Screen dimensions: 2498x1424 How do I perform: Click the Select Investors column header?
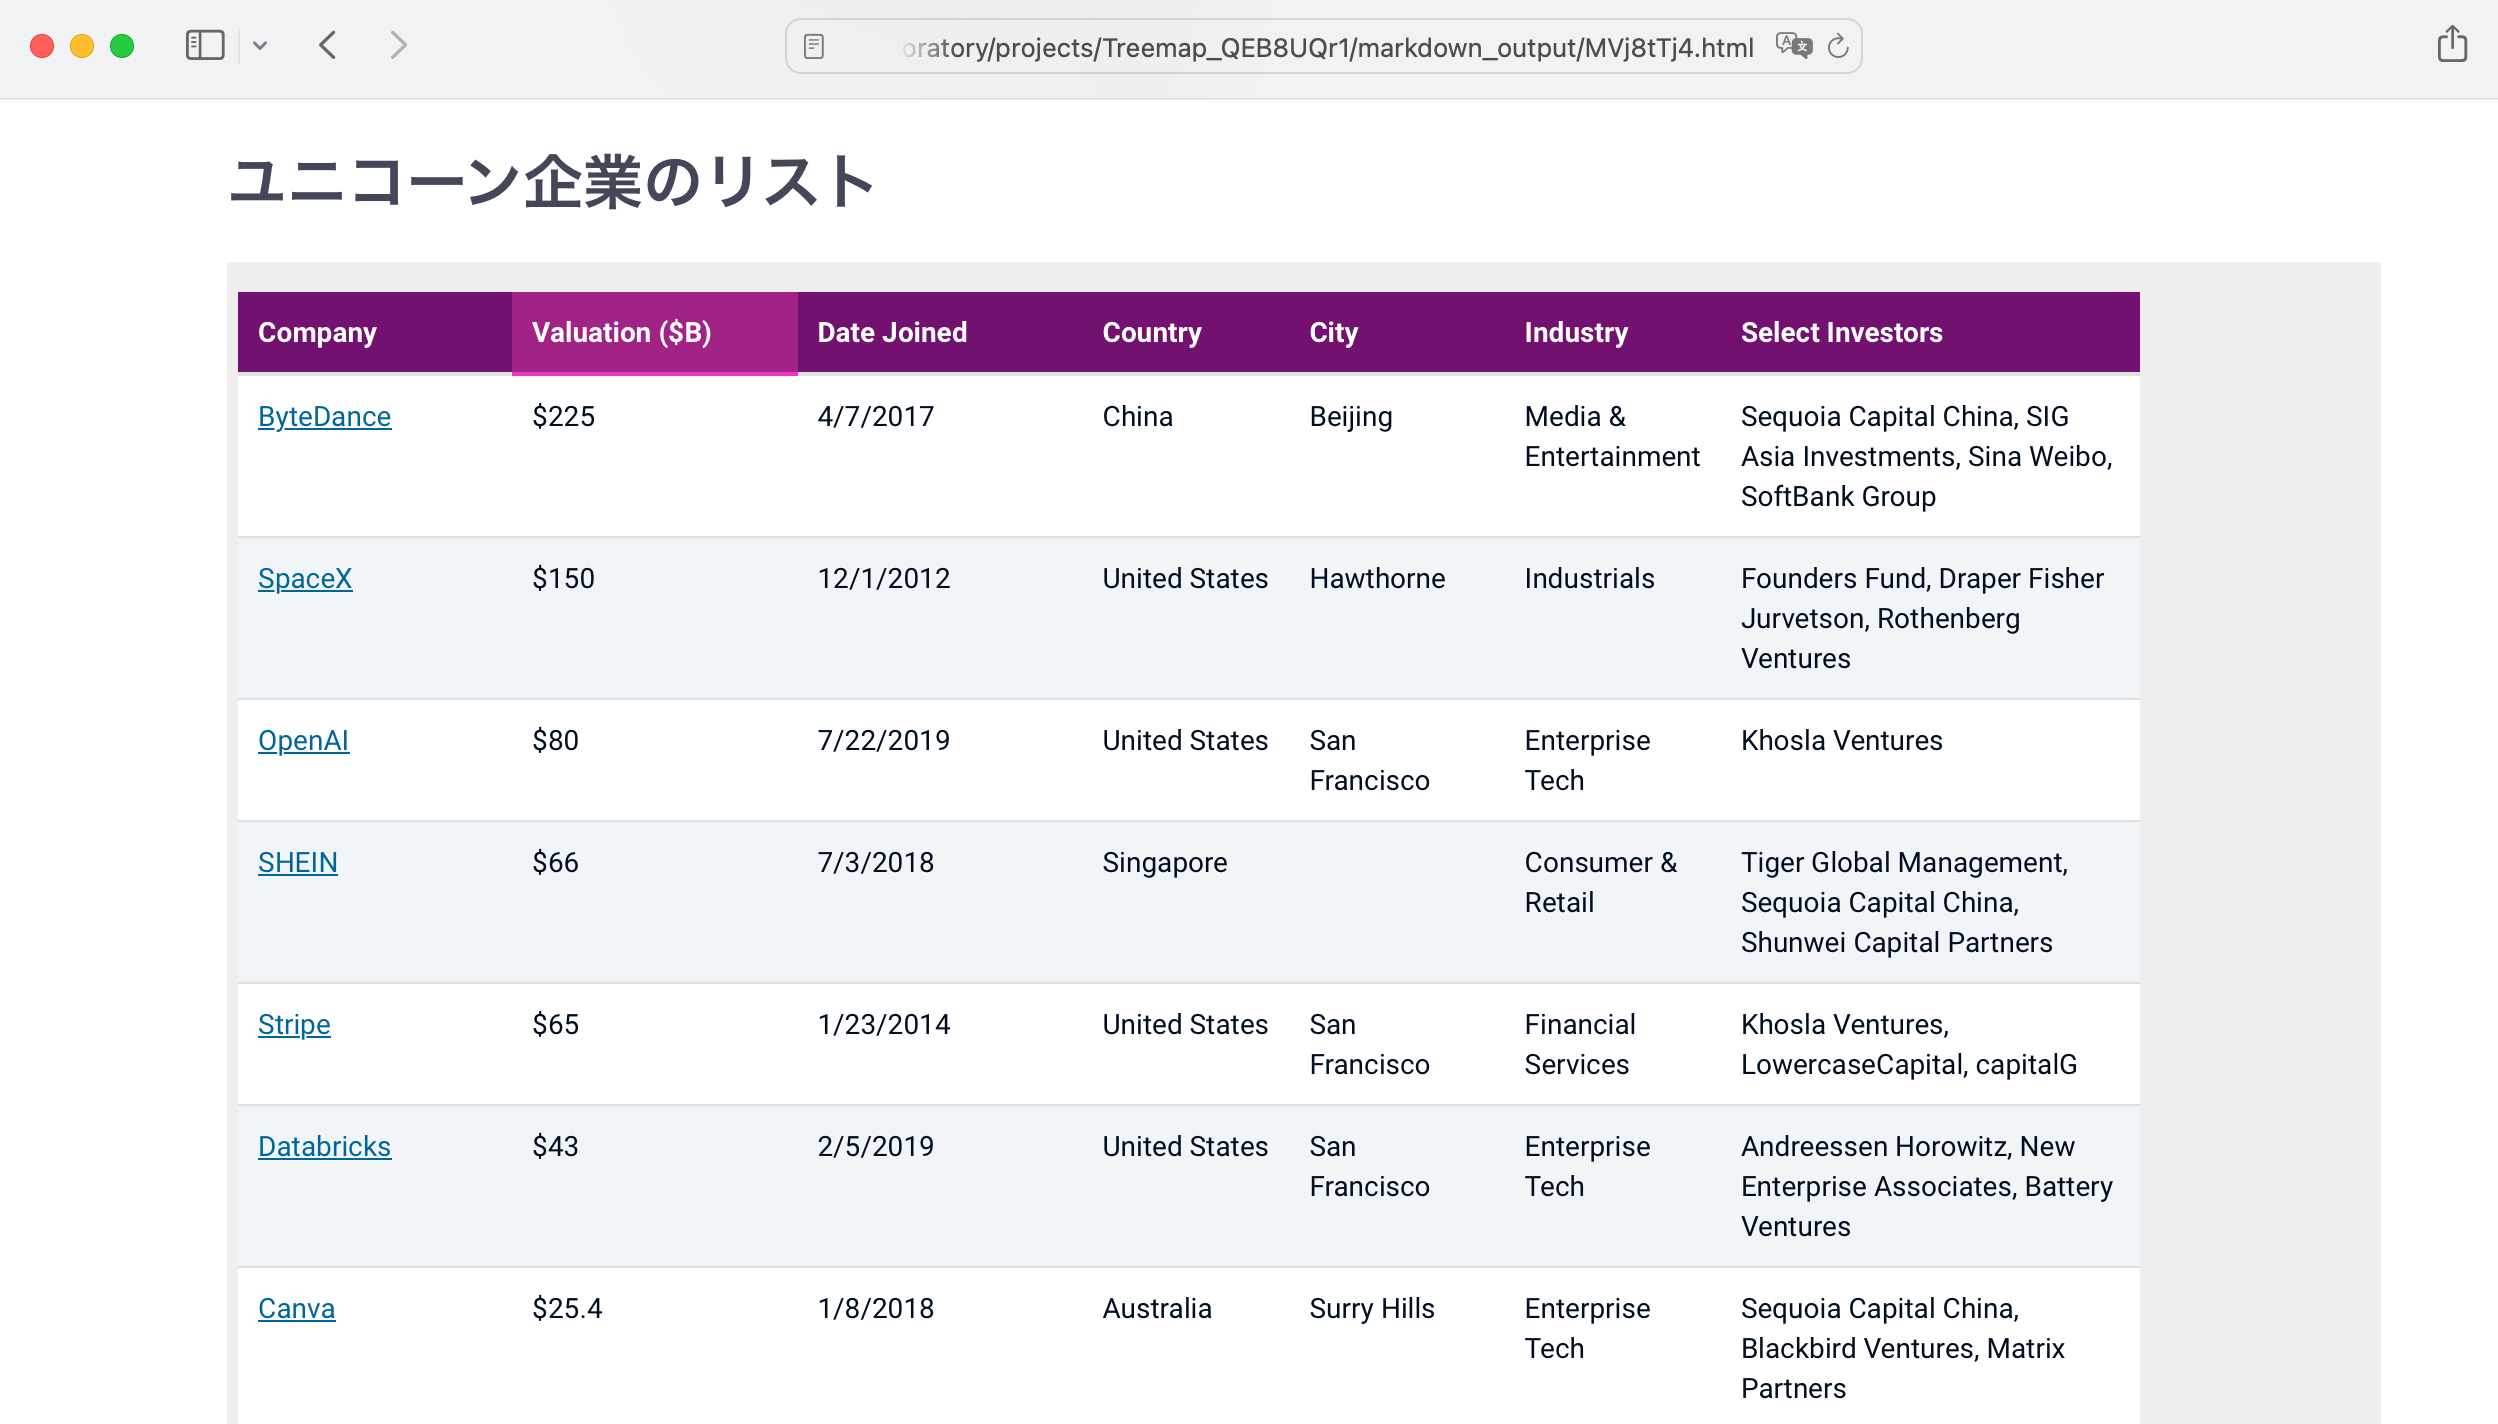click(1930, 333)
